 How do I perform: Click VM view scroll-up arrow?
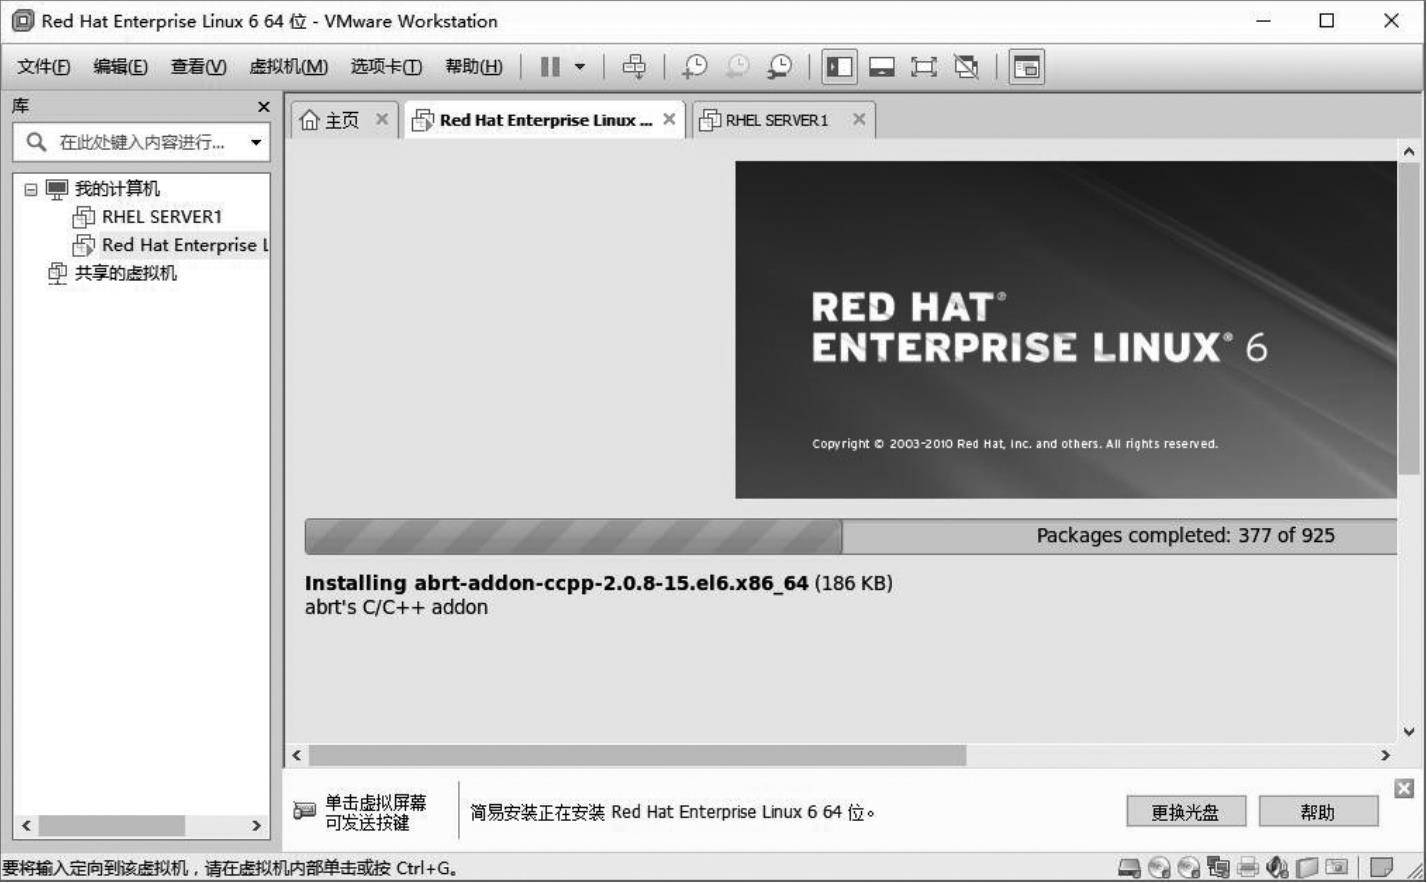1409,152
